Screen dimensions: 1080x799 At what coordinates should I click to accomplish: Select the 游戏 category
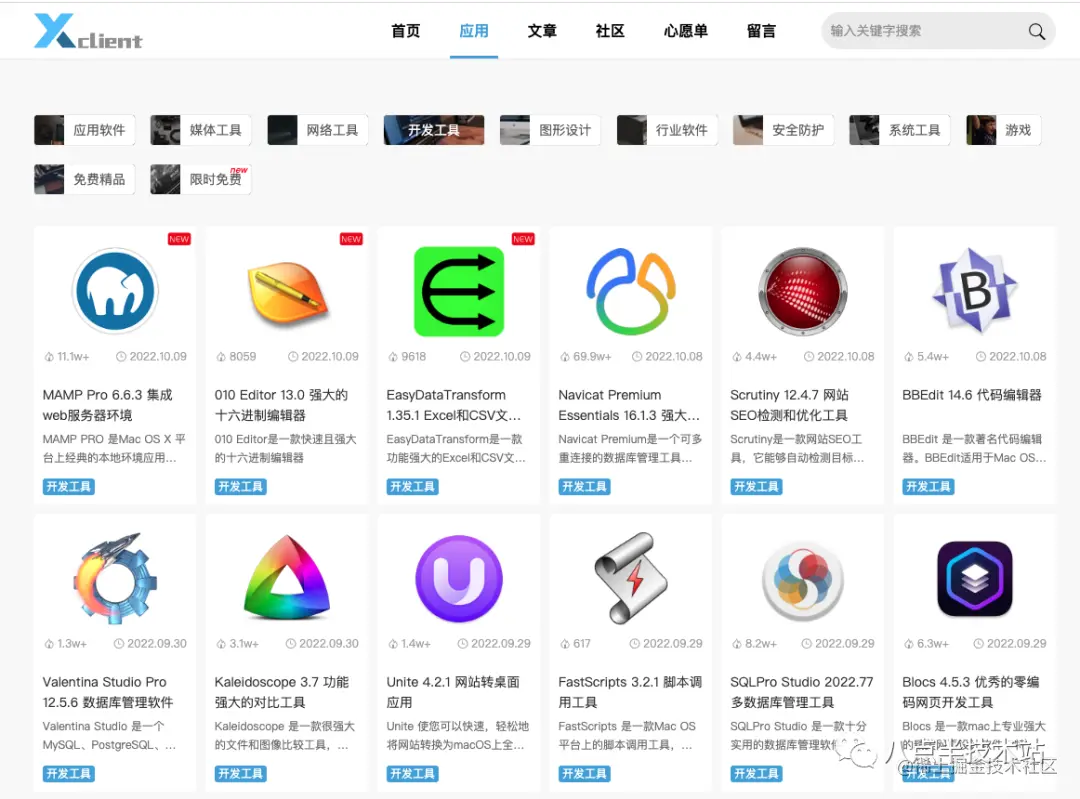[1004, 130]
